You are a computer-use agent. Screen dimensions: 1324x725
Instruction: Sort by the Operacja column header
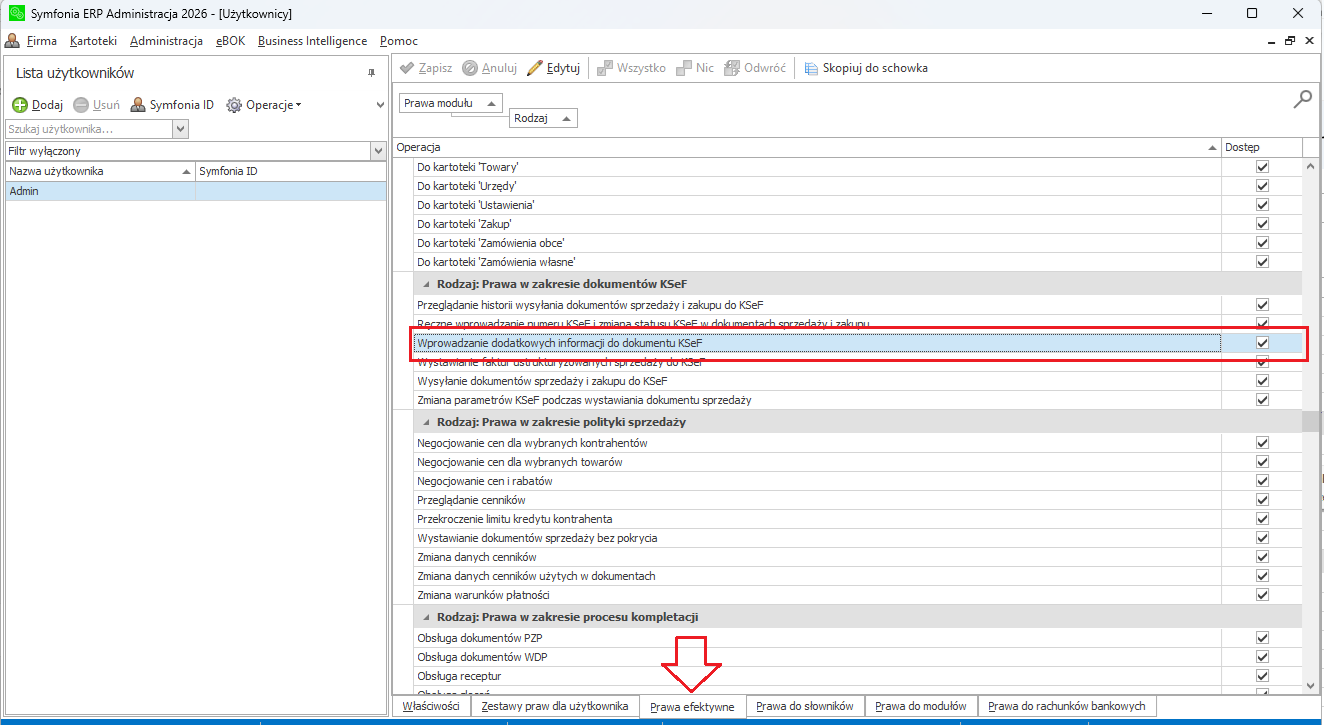click(800, 147)
